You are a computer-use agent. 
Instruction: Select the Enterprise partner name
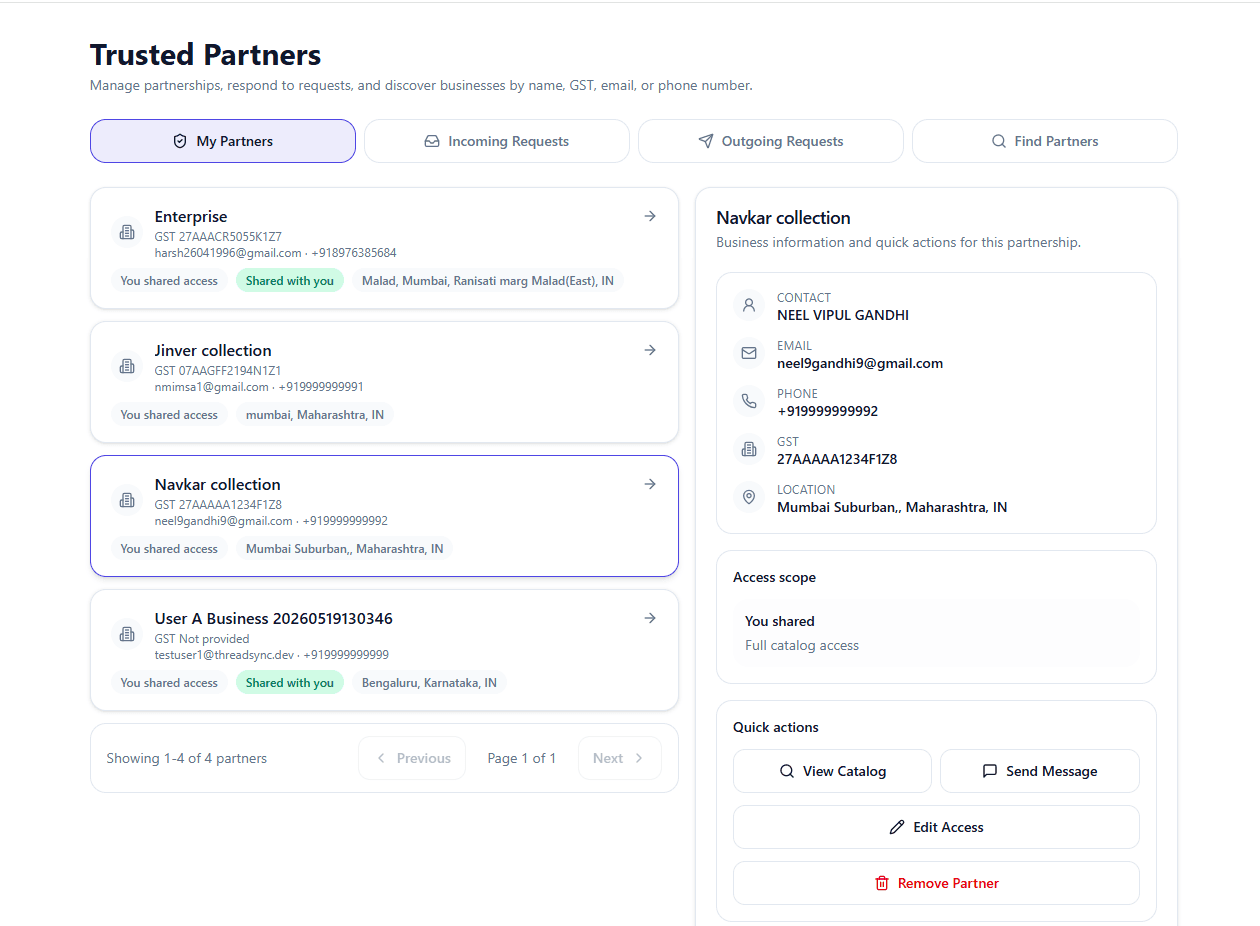191,216
